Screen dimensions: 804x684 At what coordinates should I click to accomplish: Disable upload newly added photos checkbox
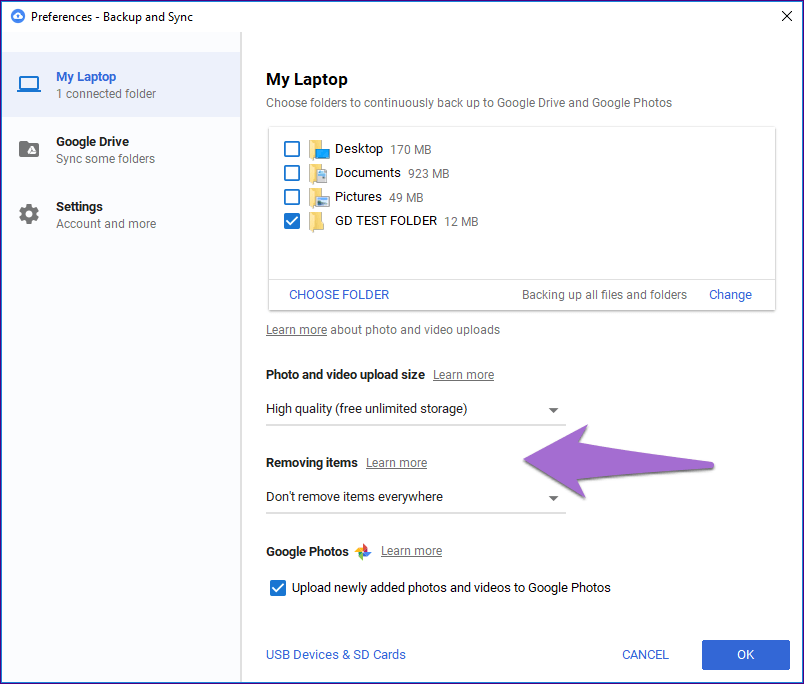pyautogui.click(x=278, y=588)
